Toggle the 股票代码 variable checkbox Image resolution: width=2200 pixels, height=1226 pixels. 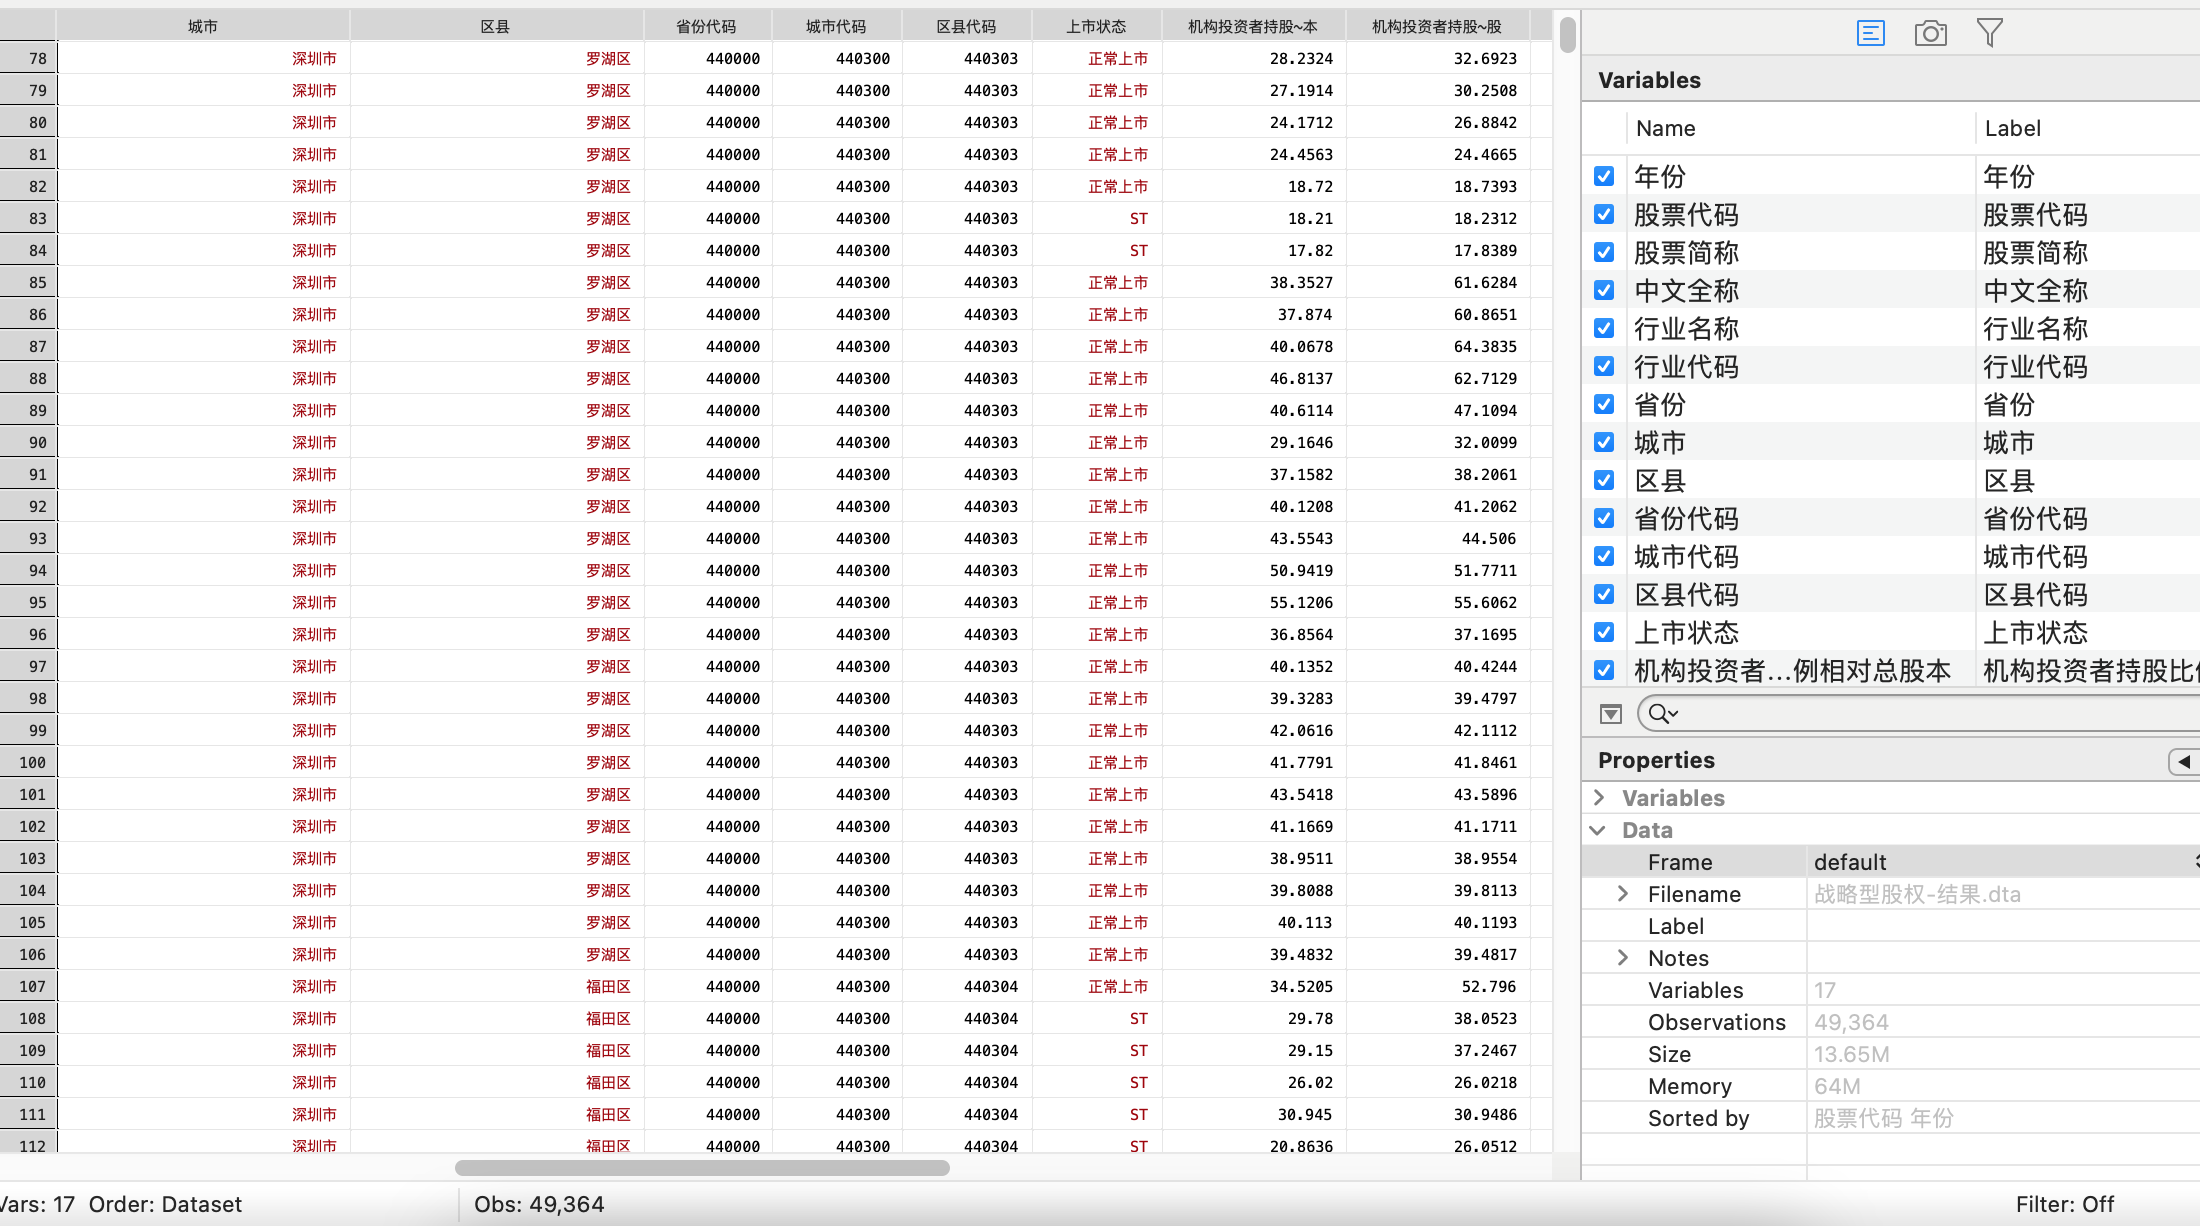(x=1604, y=214)
